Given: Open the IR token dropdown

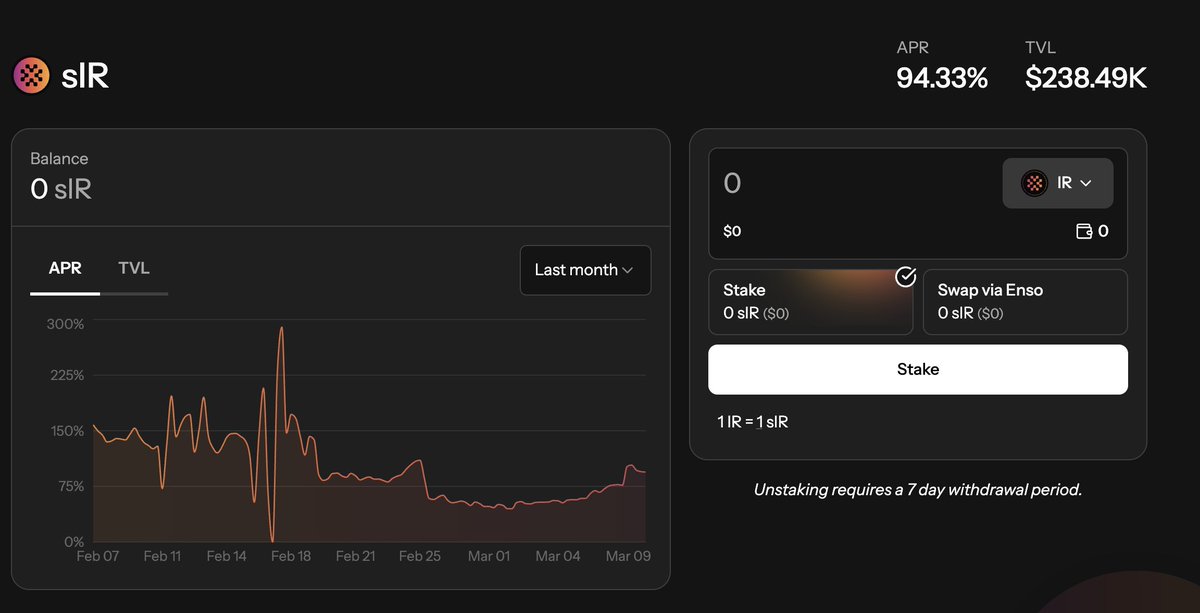Looking at the screenshot, I should pyautogui.click(x=1058, y=183).
